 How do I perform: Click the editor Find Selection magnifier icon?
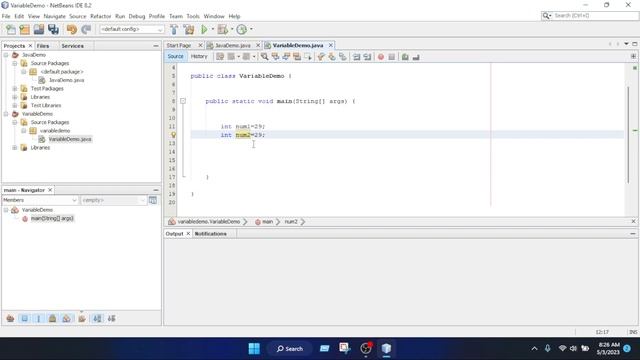[x=264, y=57]
